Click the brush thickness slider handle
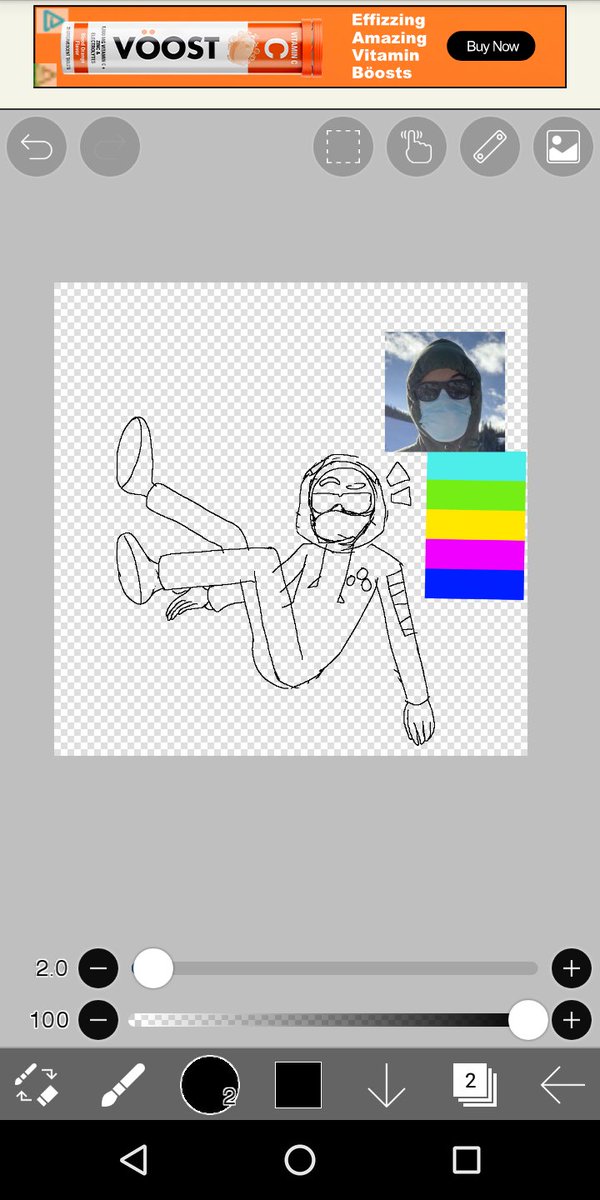 point(153,968)
